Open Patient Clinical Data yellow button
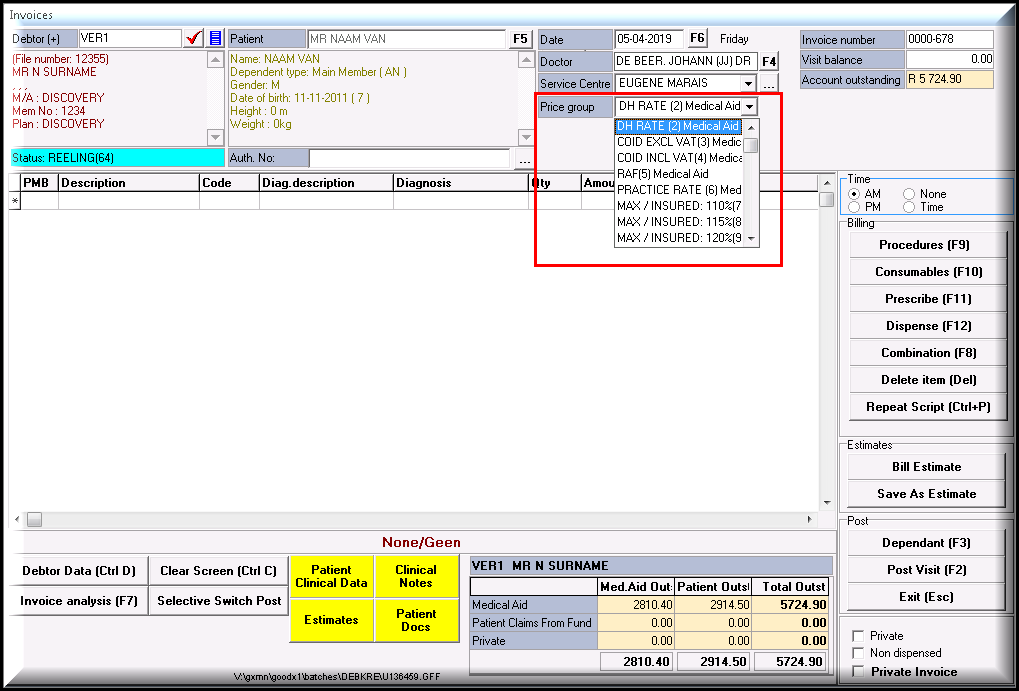This screenshot has width=1019, height=691. (x=331, y=577)
